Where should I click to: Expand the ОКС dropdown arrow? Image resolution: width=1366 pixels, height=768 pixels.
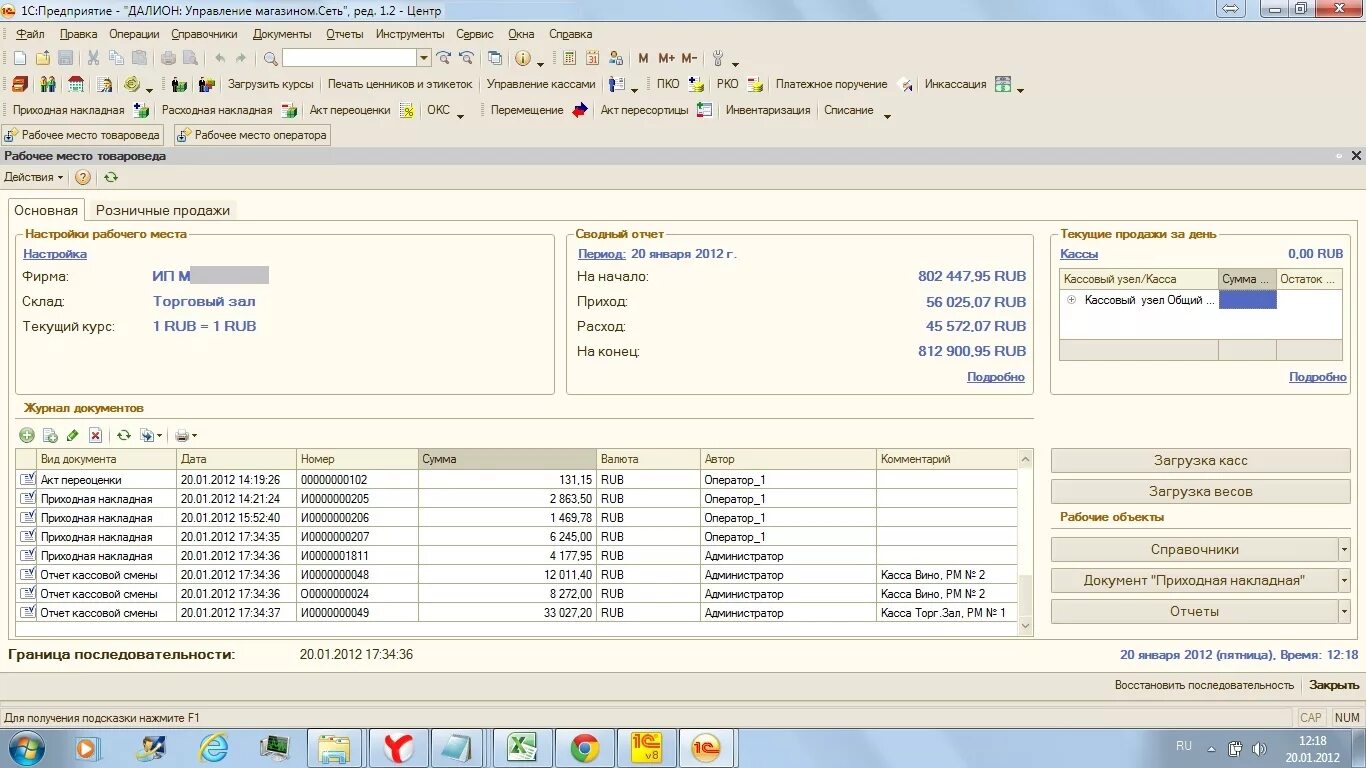pos(461,115)
